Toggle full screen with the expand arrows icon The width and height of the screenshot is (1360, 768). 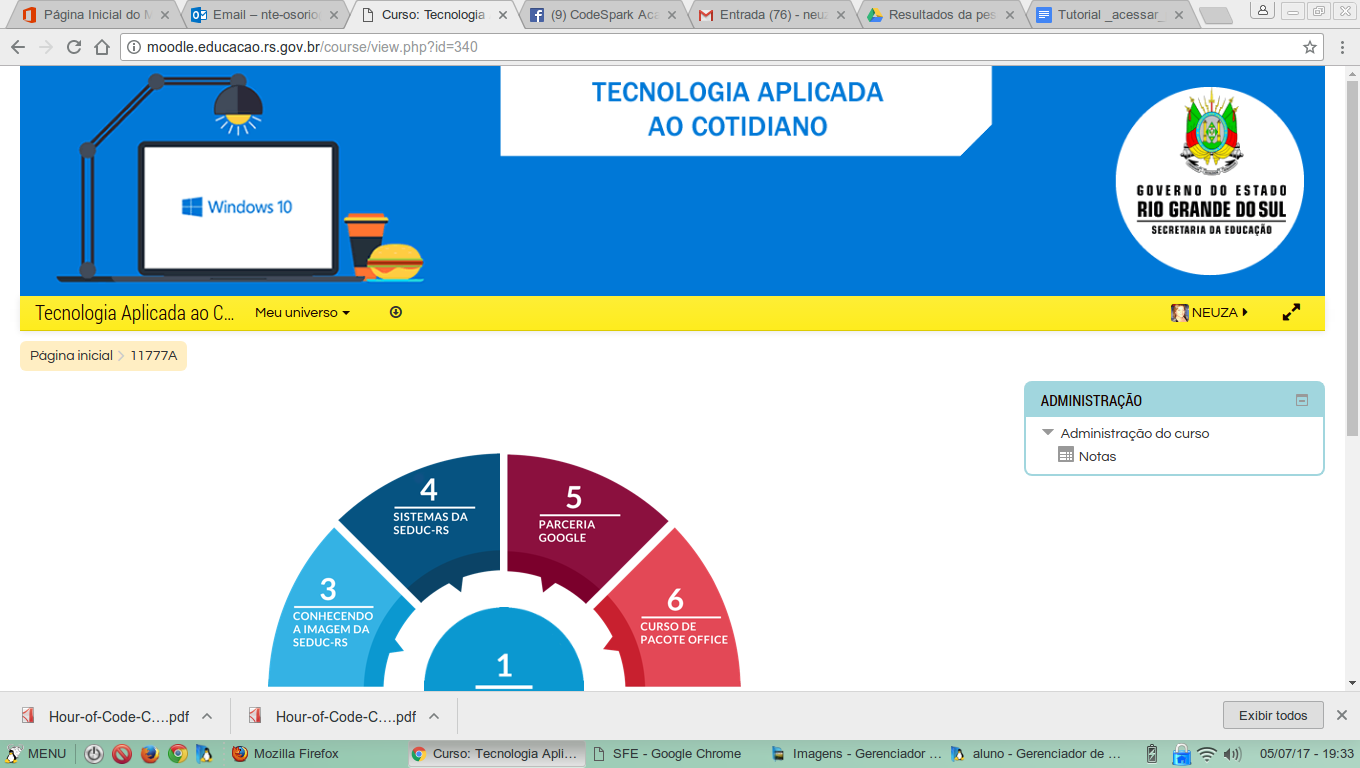(1291, 313)
